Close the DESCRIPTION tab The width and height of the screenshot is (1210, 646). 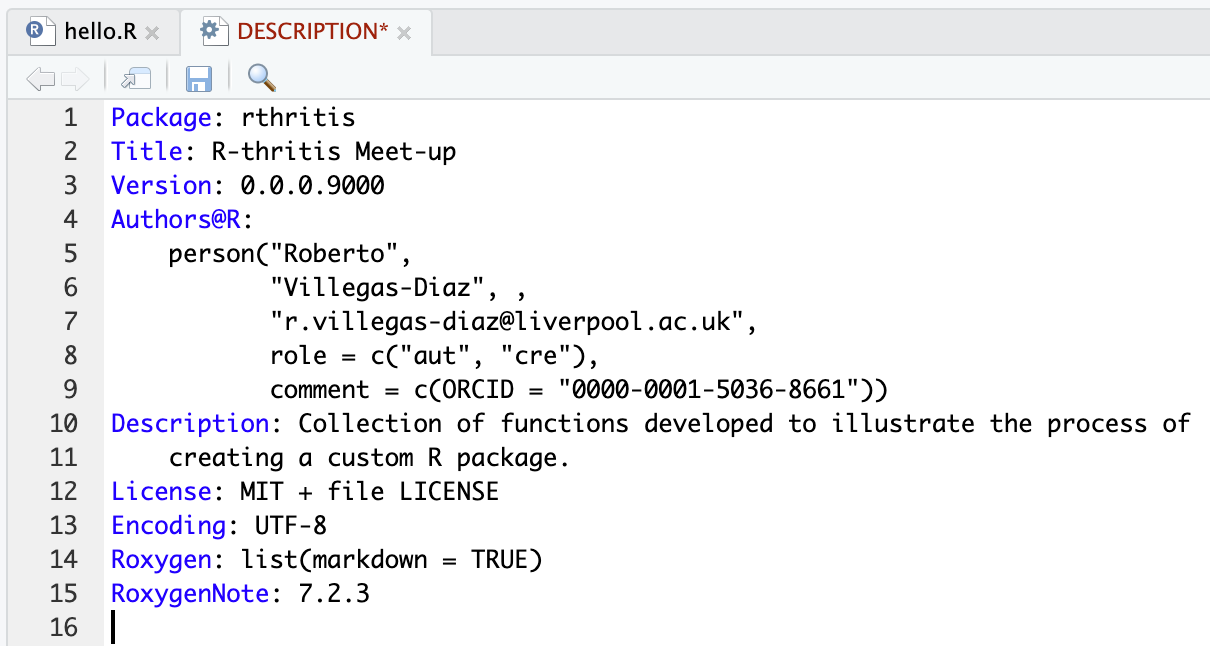pos(404,33)
